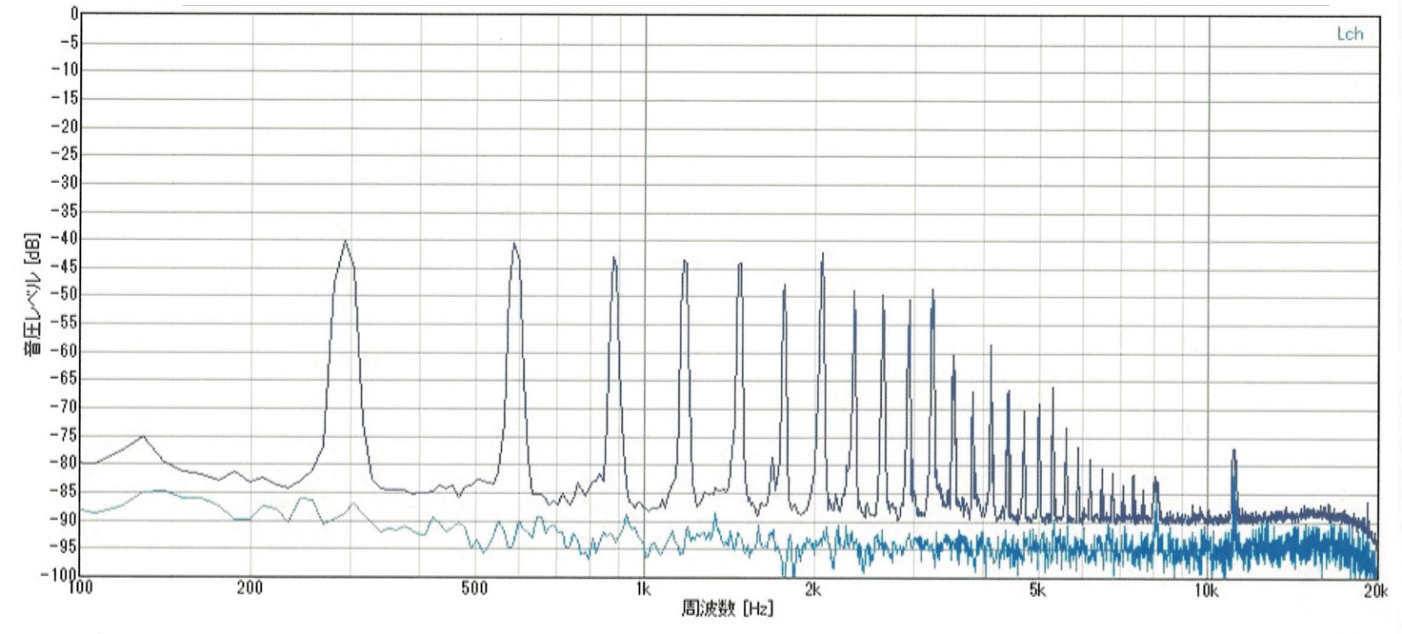Click the isolated spike just past 10k
Image resolution: width=1402 pixels, height=634 pixels.
tap(1234, 453)
